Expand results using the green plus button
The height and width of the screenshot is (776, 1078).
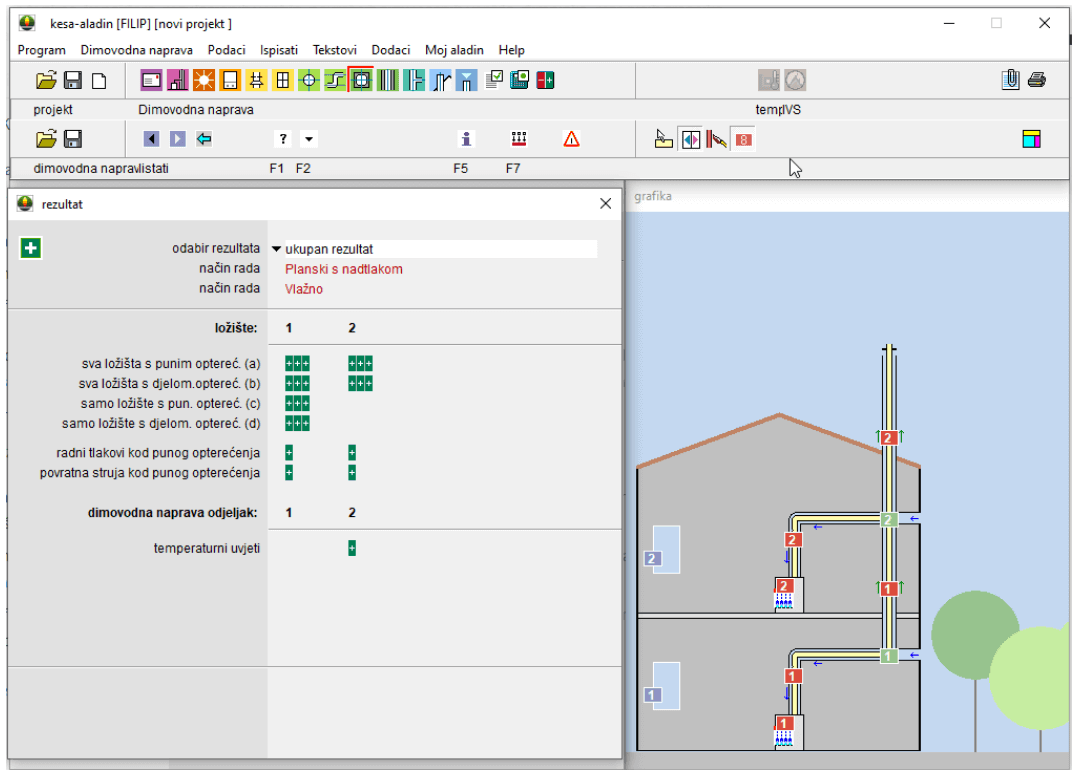click(x=31, y=247)
